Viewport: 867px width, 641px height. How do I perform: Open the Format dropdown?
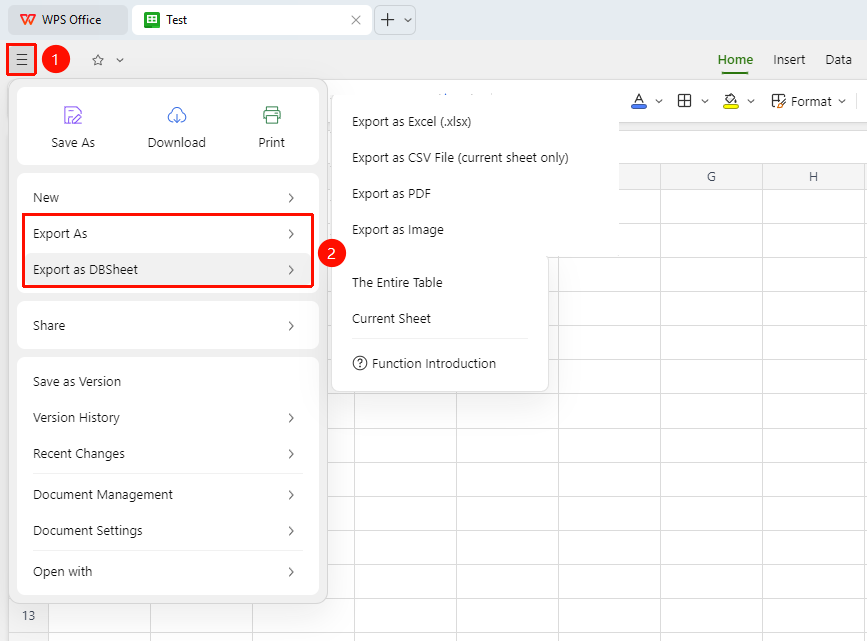tap(808, 101)
